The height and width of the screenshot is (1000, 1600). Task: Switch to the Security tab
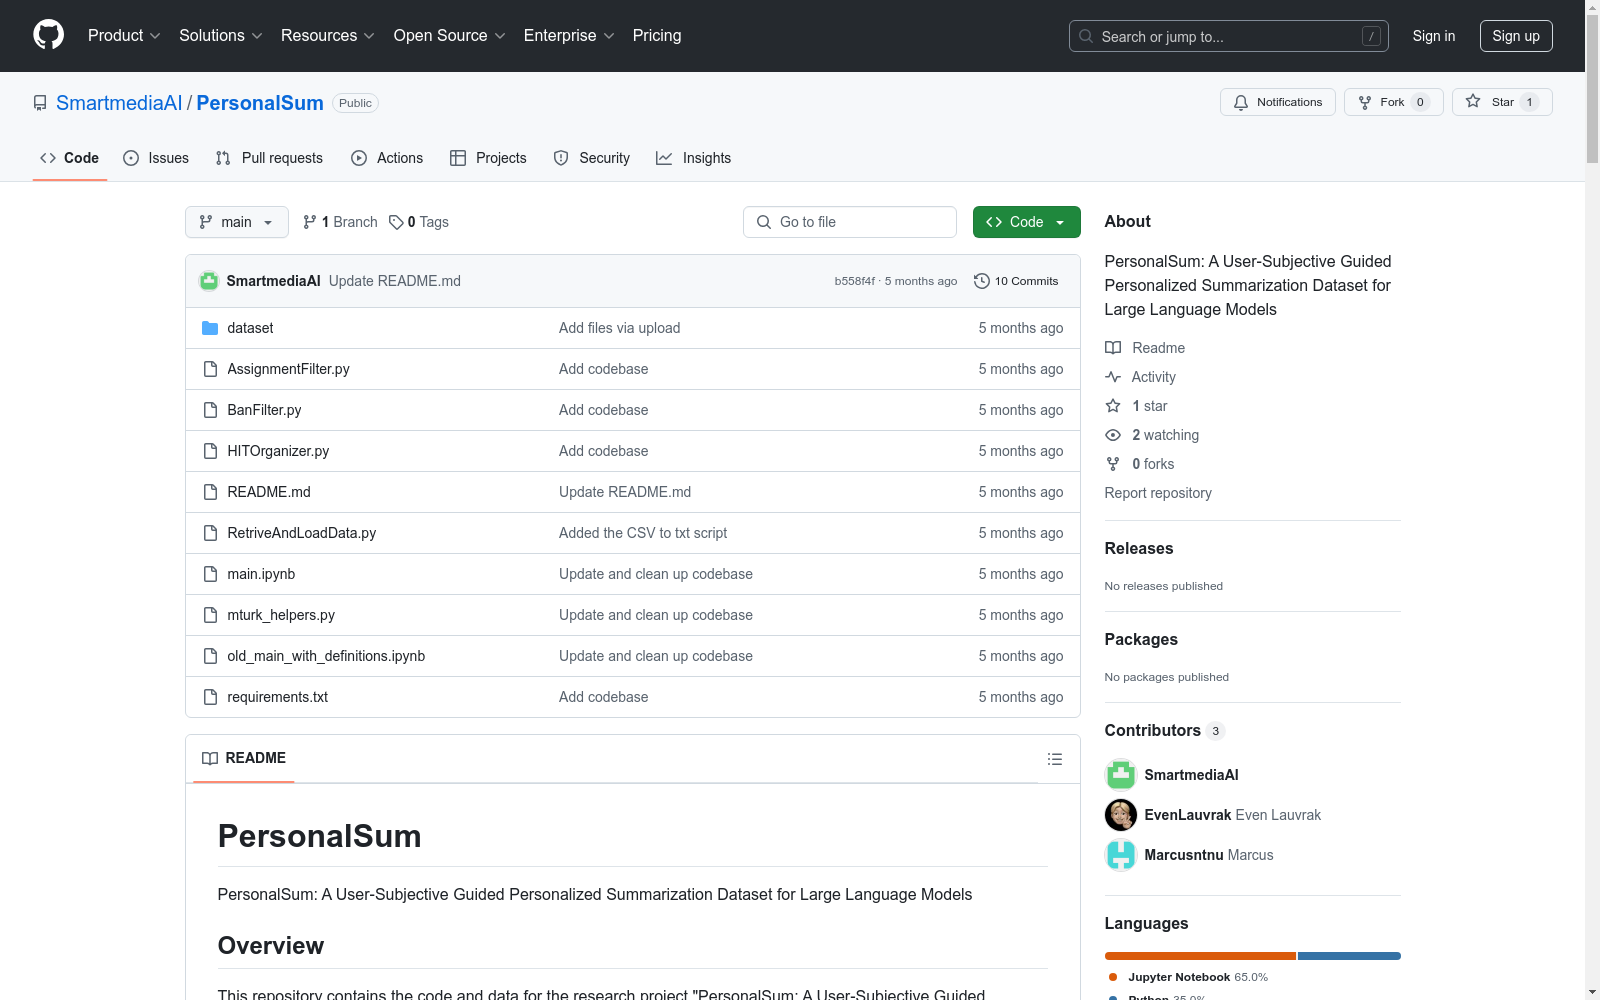click(x=592, y=158)
